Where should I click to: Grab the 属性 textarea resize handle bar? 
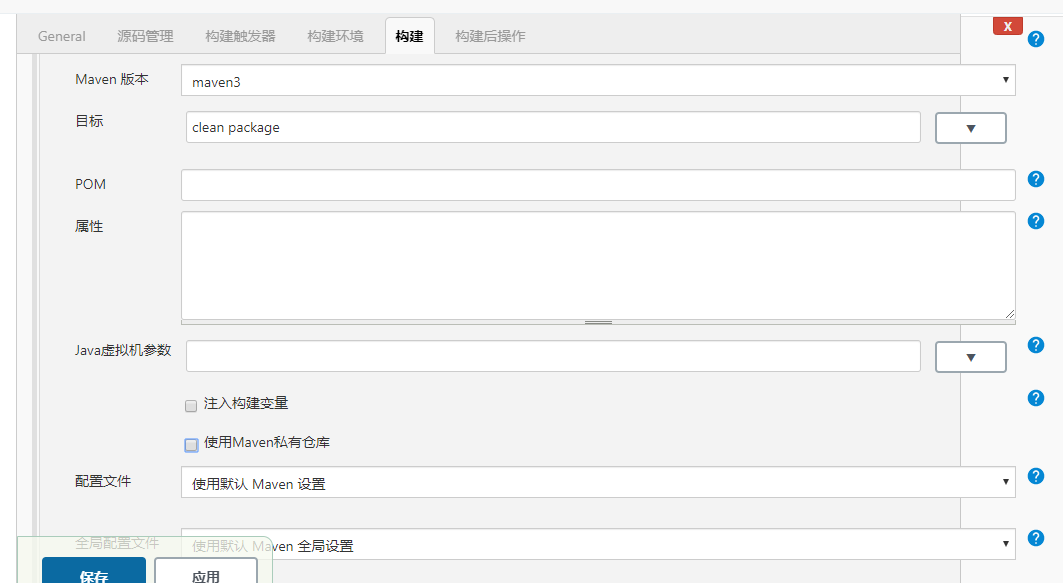click(598, 323)
